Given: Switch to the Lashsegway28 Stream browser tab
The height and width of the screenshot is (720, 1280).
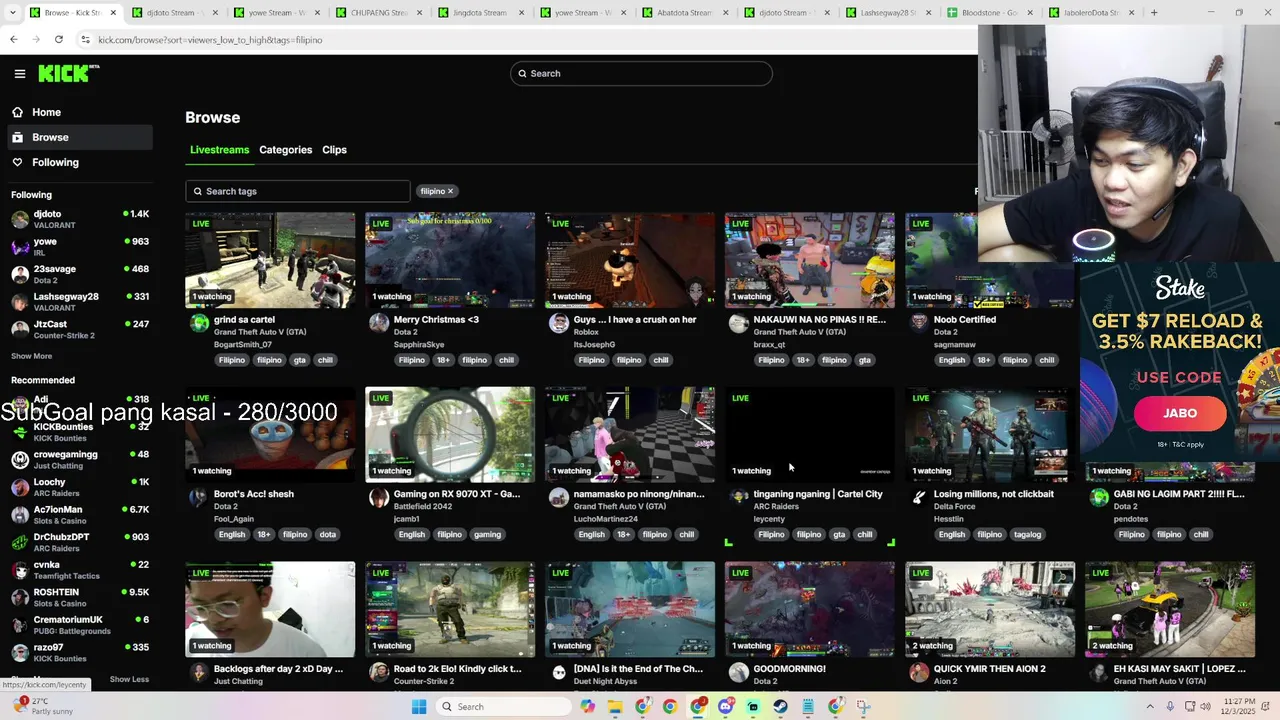Looking at the screenshot, I should (887, 13).
